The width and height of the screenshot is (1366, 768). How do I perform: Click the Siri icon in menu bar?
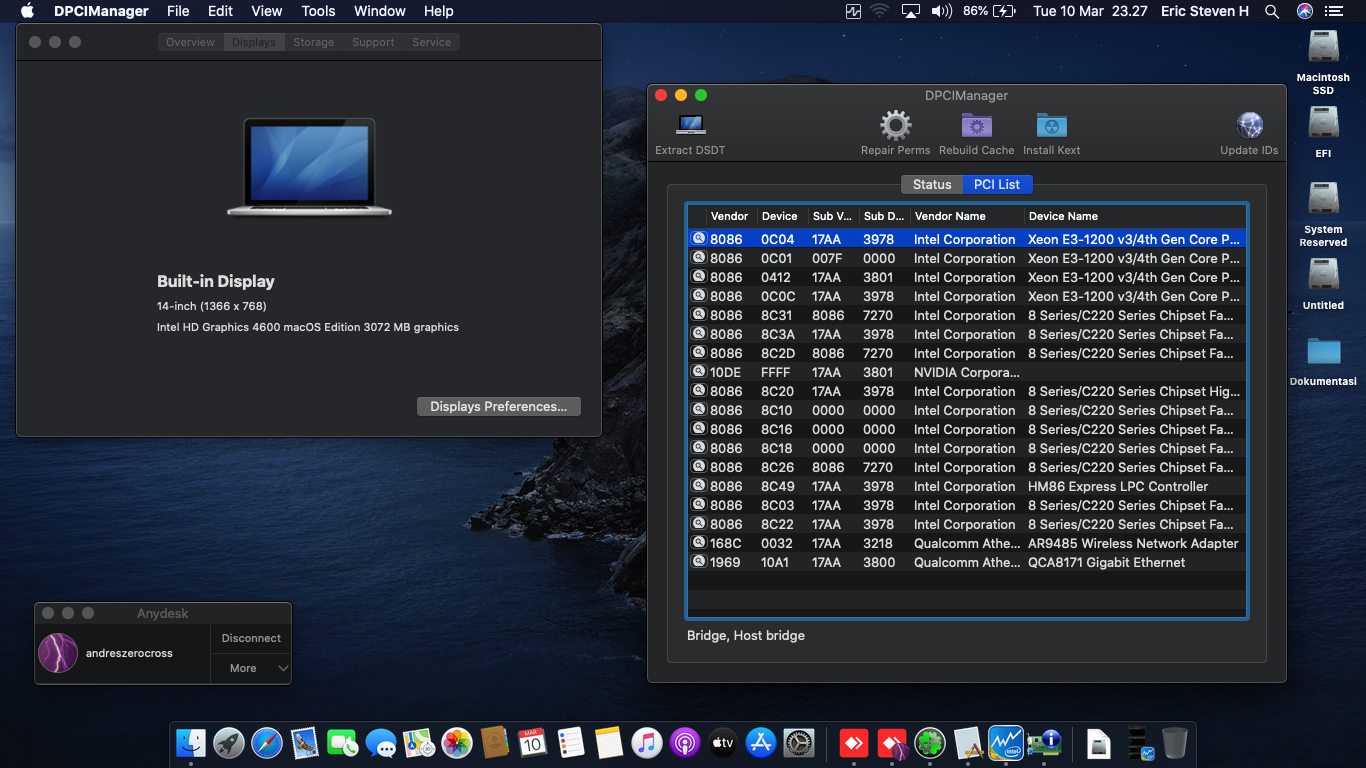pos(1305,11)
